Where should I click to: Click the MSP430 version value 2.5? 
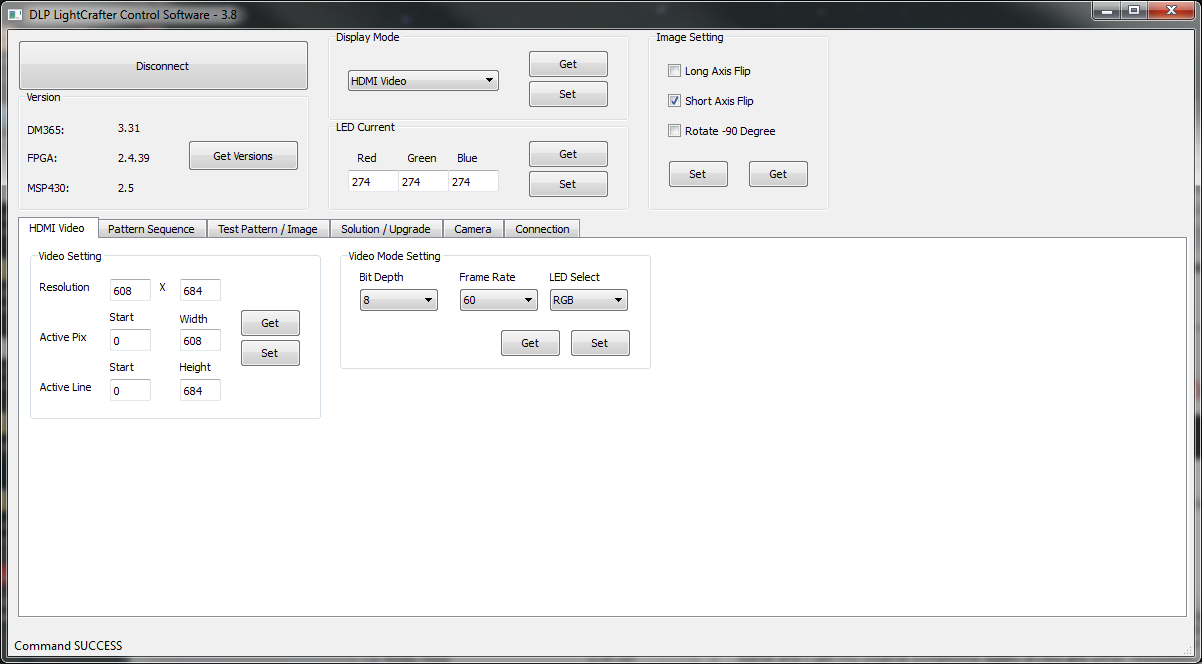(x=126, y=188)
